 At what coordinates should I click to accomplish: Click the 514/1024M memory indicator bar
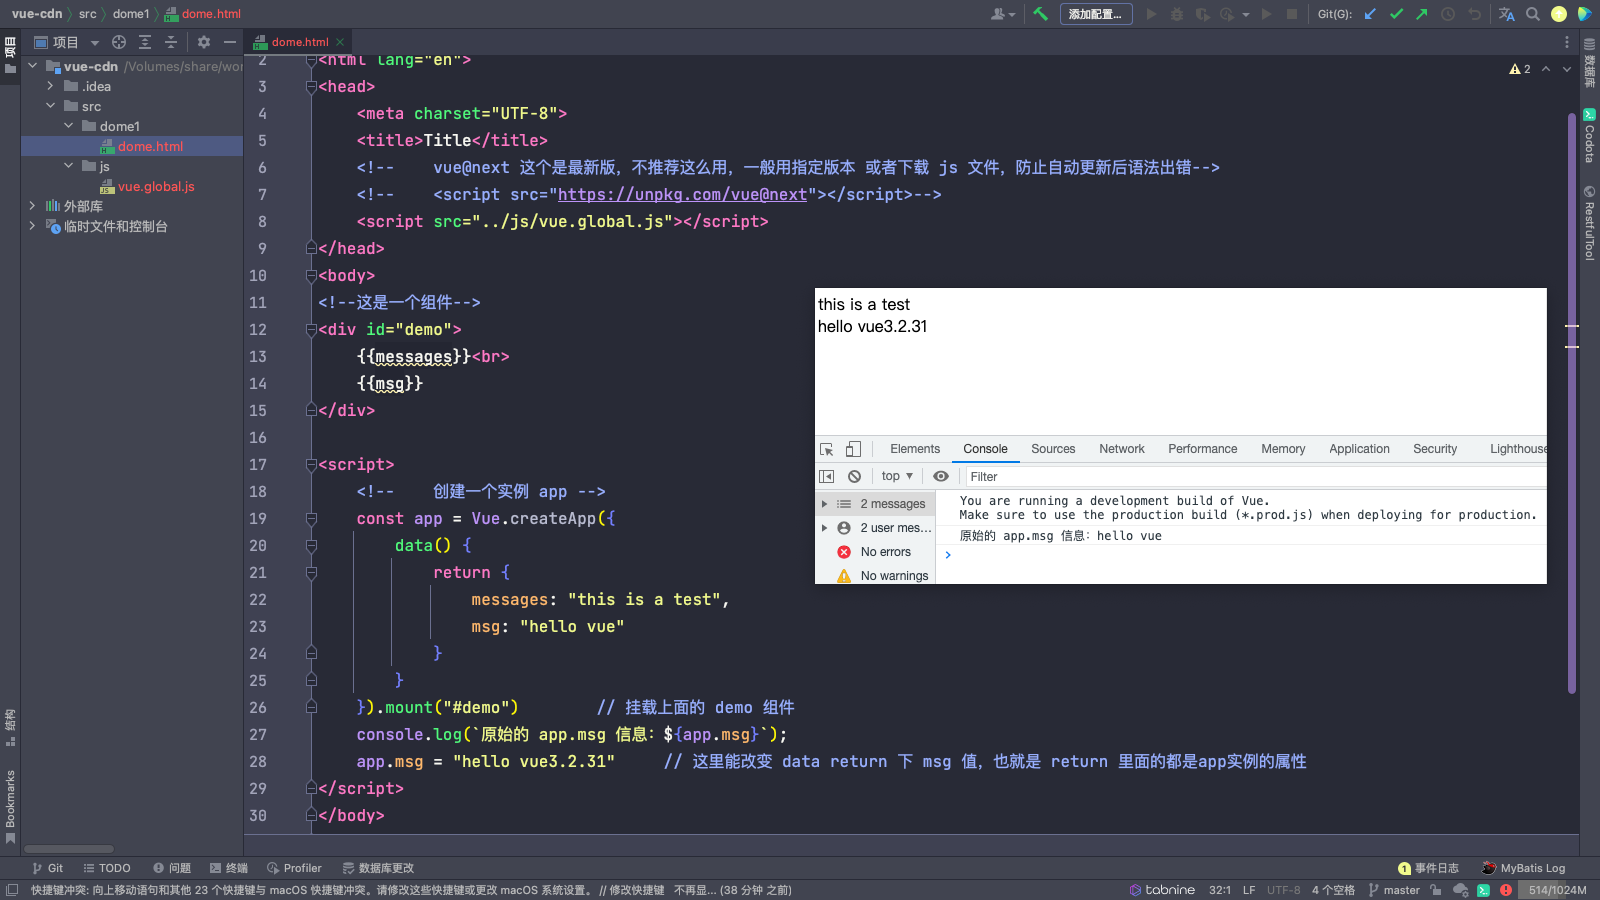[1556, 889]
